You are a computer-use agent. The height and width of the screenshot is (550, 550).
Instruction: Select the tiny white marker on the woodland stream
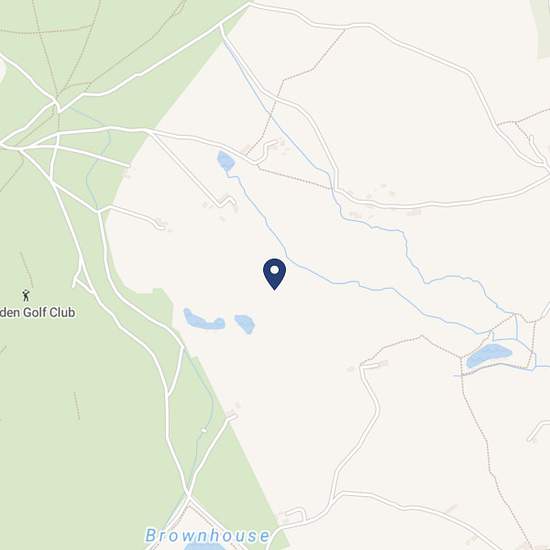click(204, 430)
